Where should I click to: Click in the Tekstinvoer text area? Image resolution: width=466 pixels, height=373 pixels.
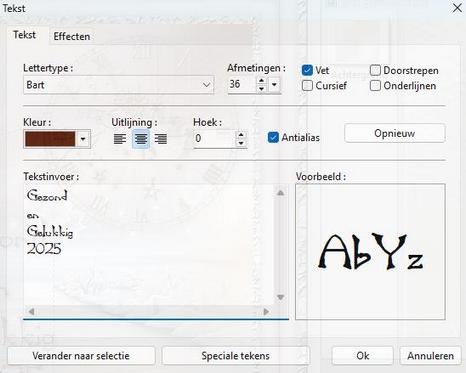[149, 245]
